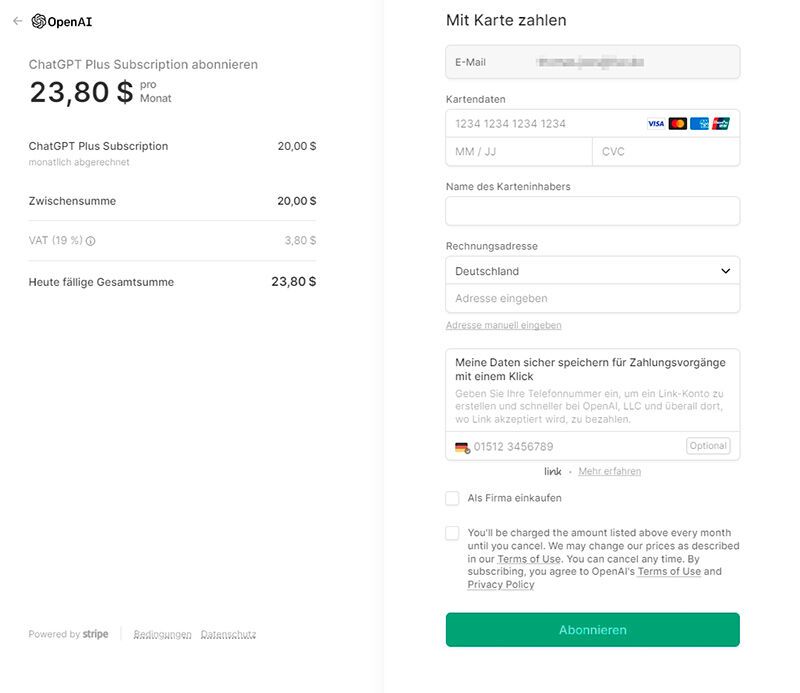Click the American Express card icon
The image size is (800, 693).
coord(699,123)
